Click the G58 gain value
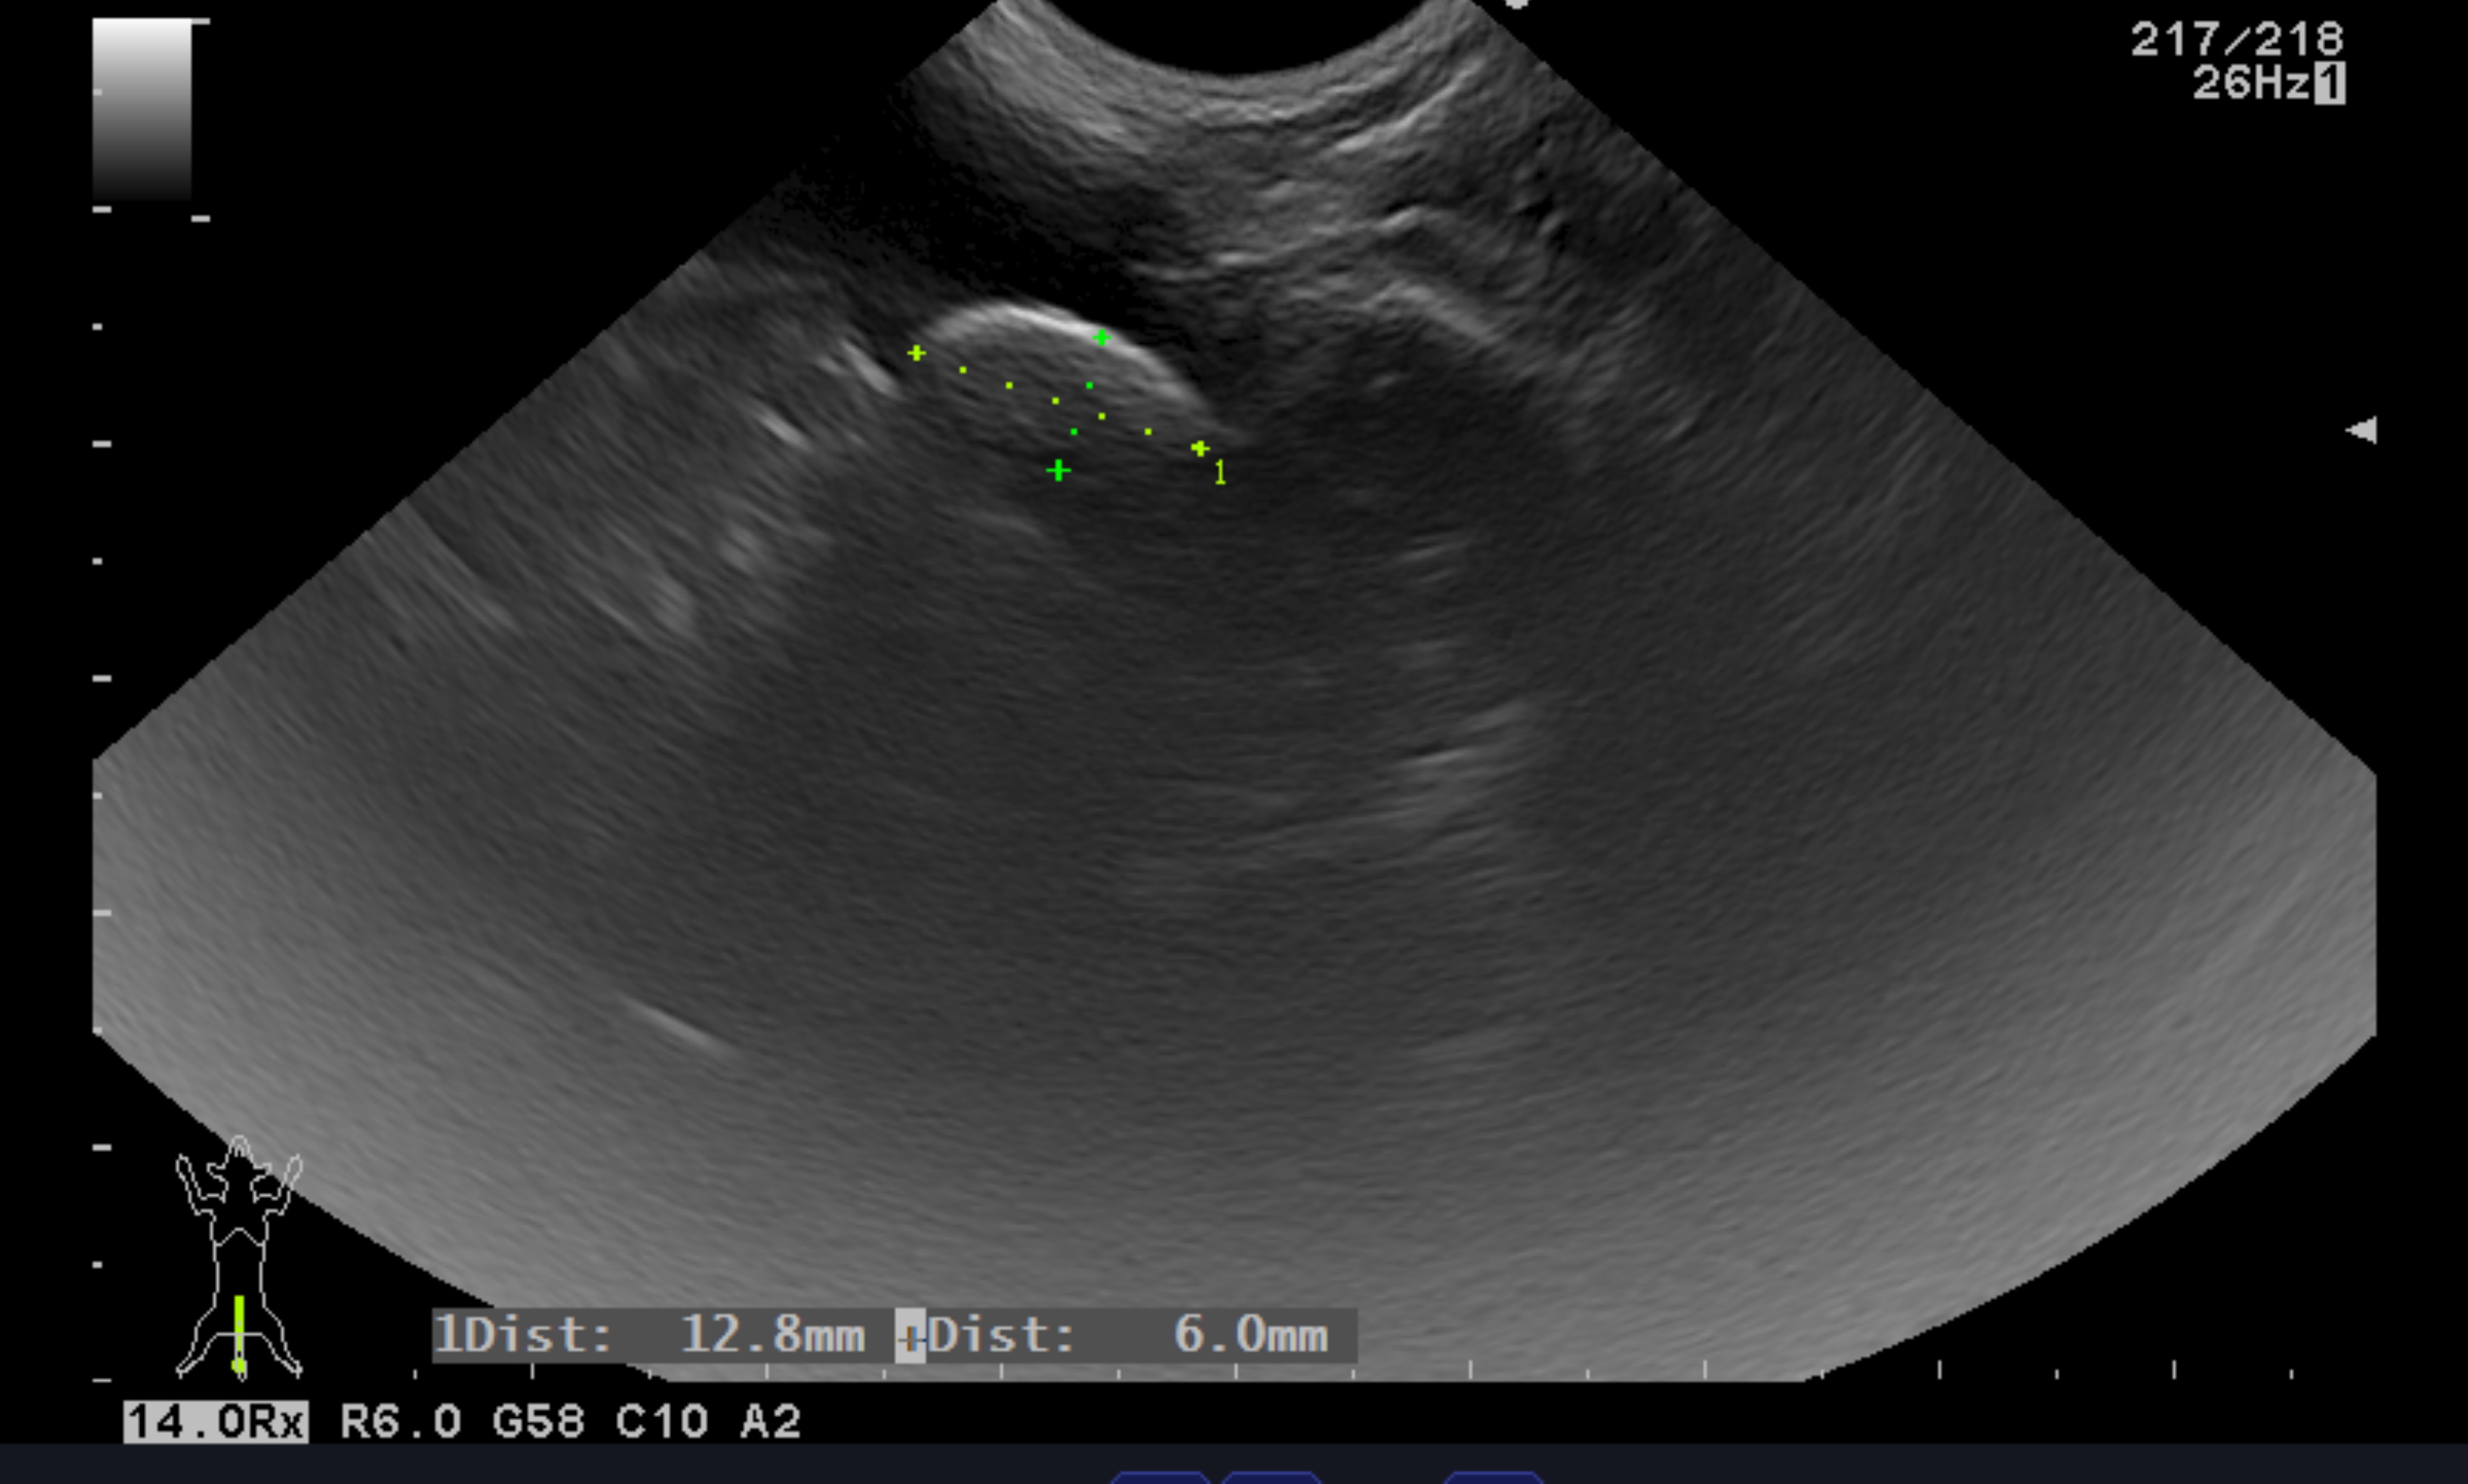The width and height of the screenshot is (2468, 1484). click(x=538, y=1421)
